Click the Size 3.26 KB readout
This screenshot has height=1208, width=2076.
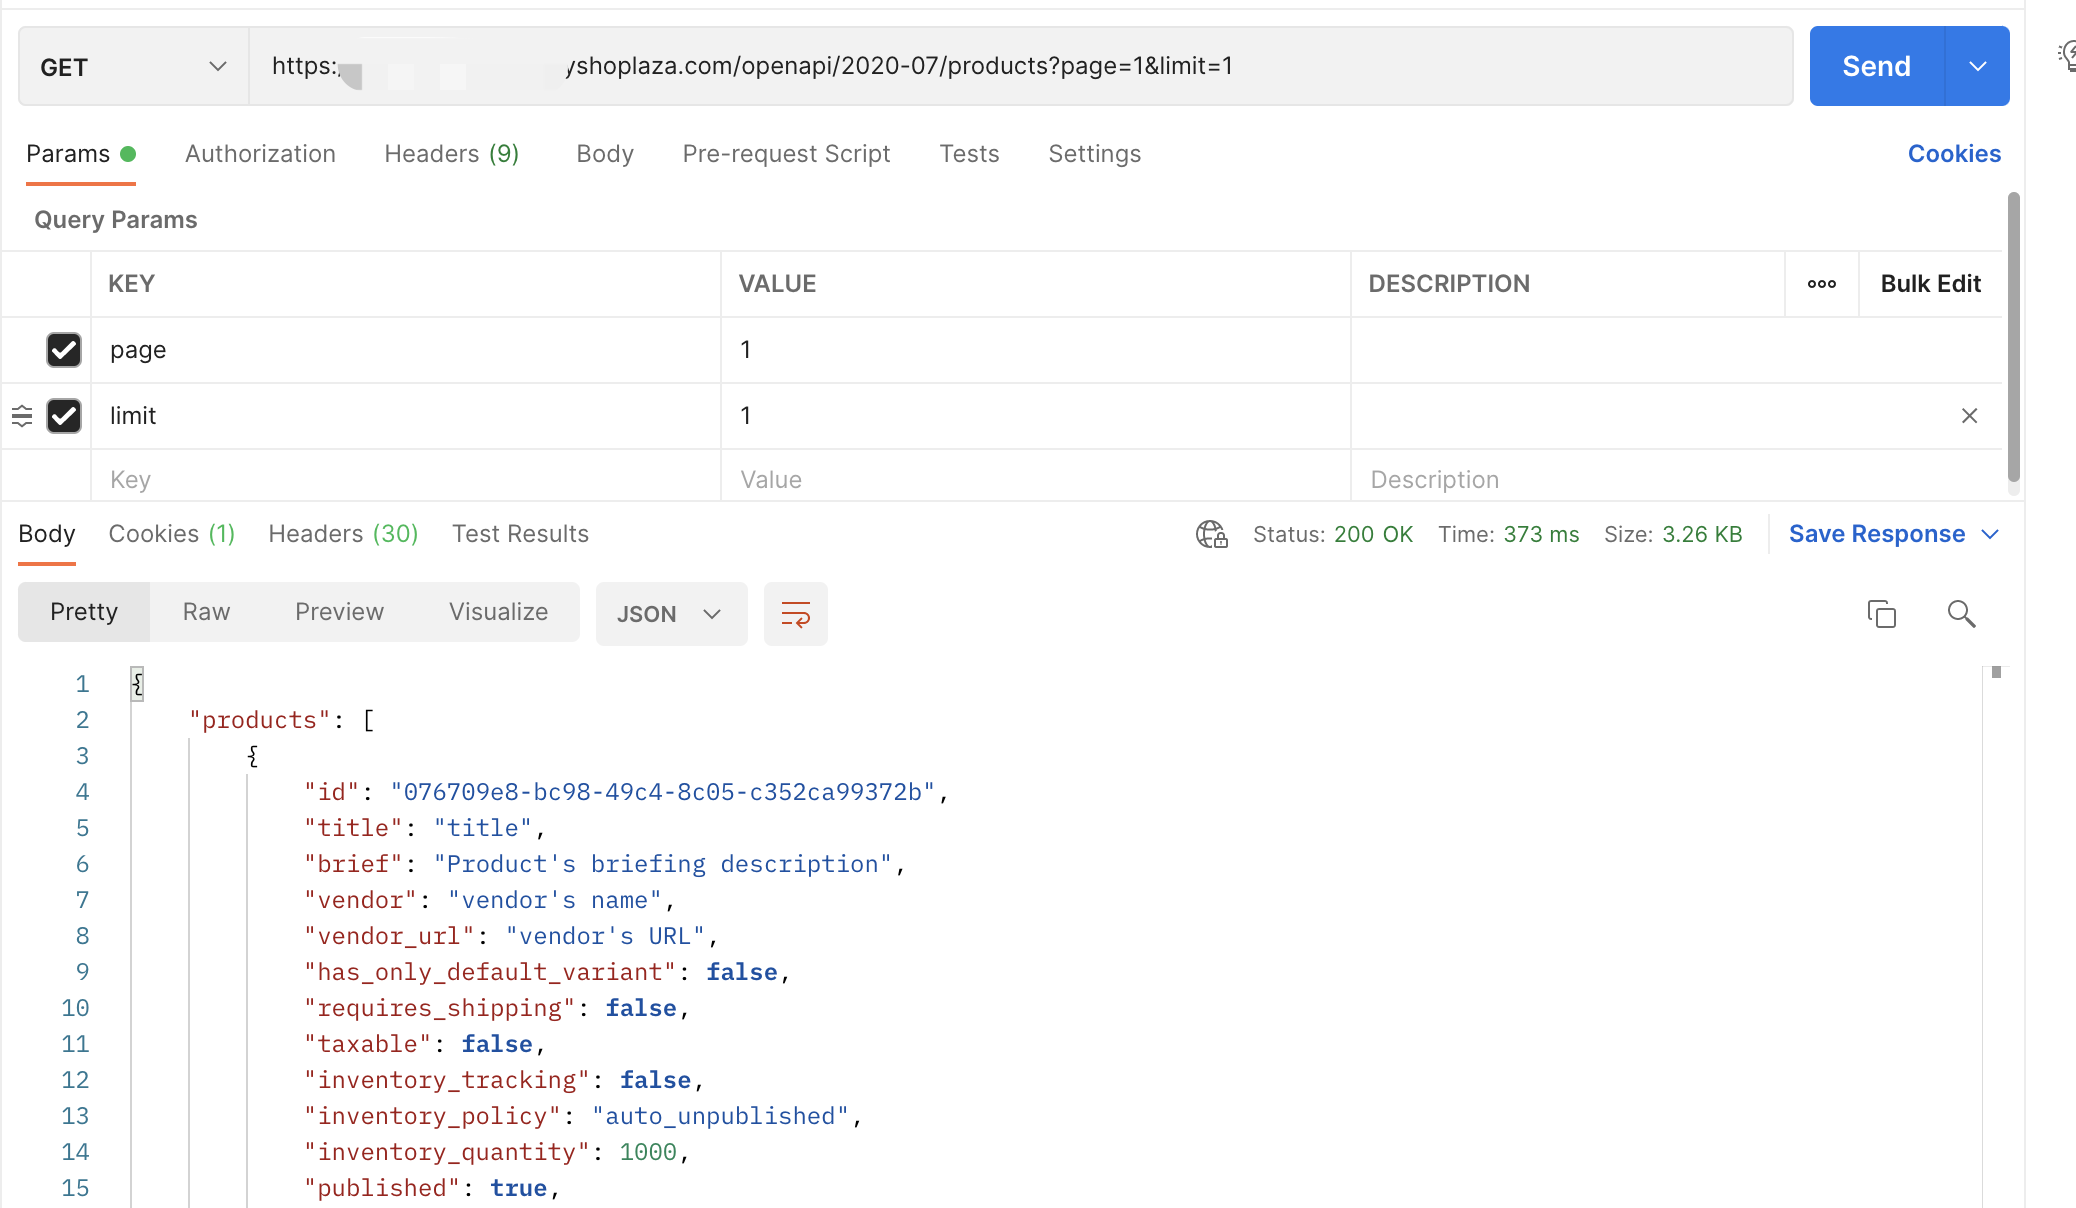[1673, 534]
